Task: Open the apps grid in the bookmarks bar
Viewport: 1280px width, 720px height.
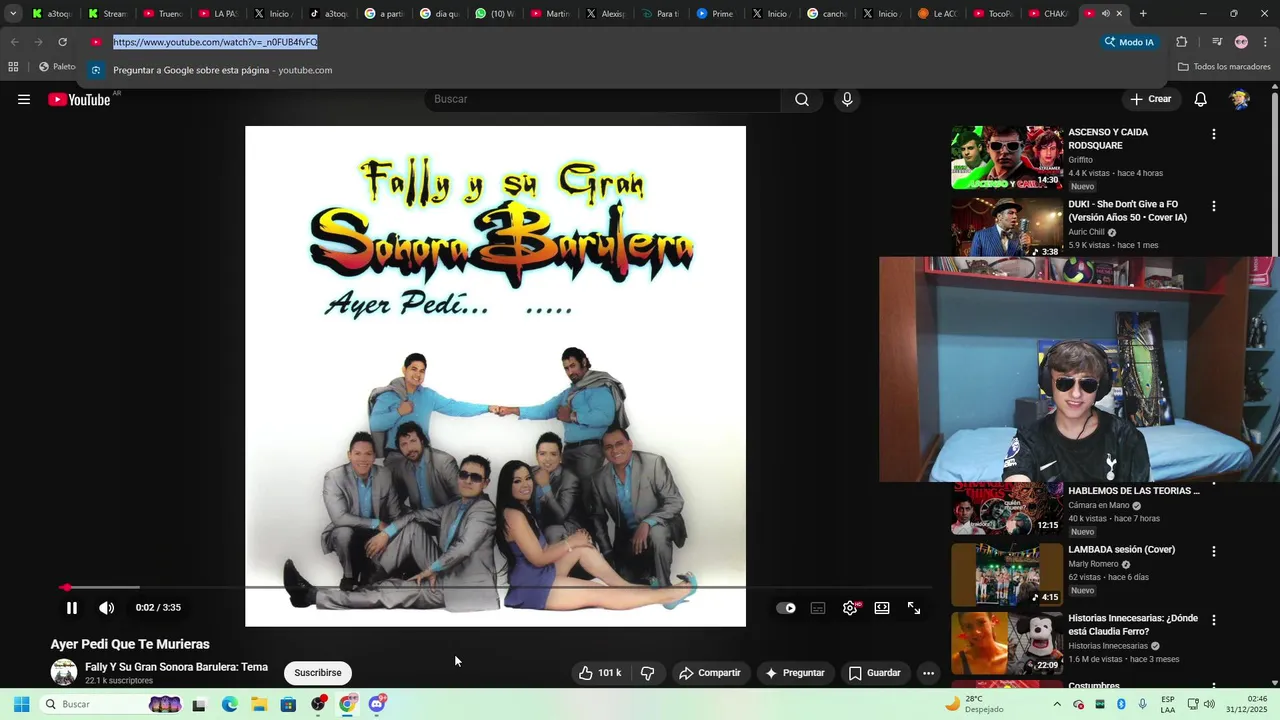Action: tap(13, 67)
